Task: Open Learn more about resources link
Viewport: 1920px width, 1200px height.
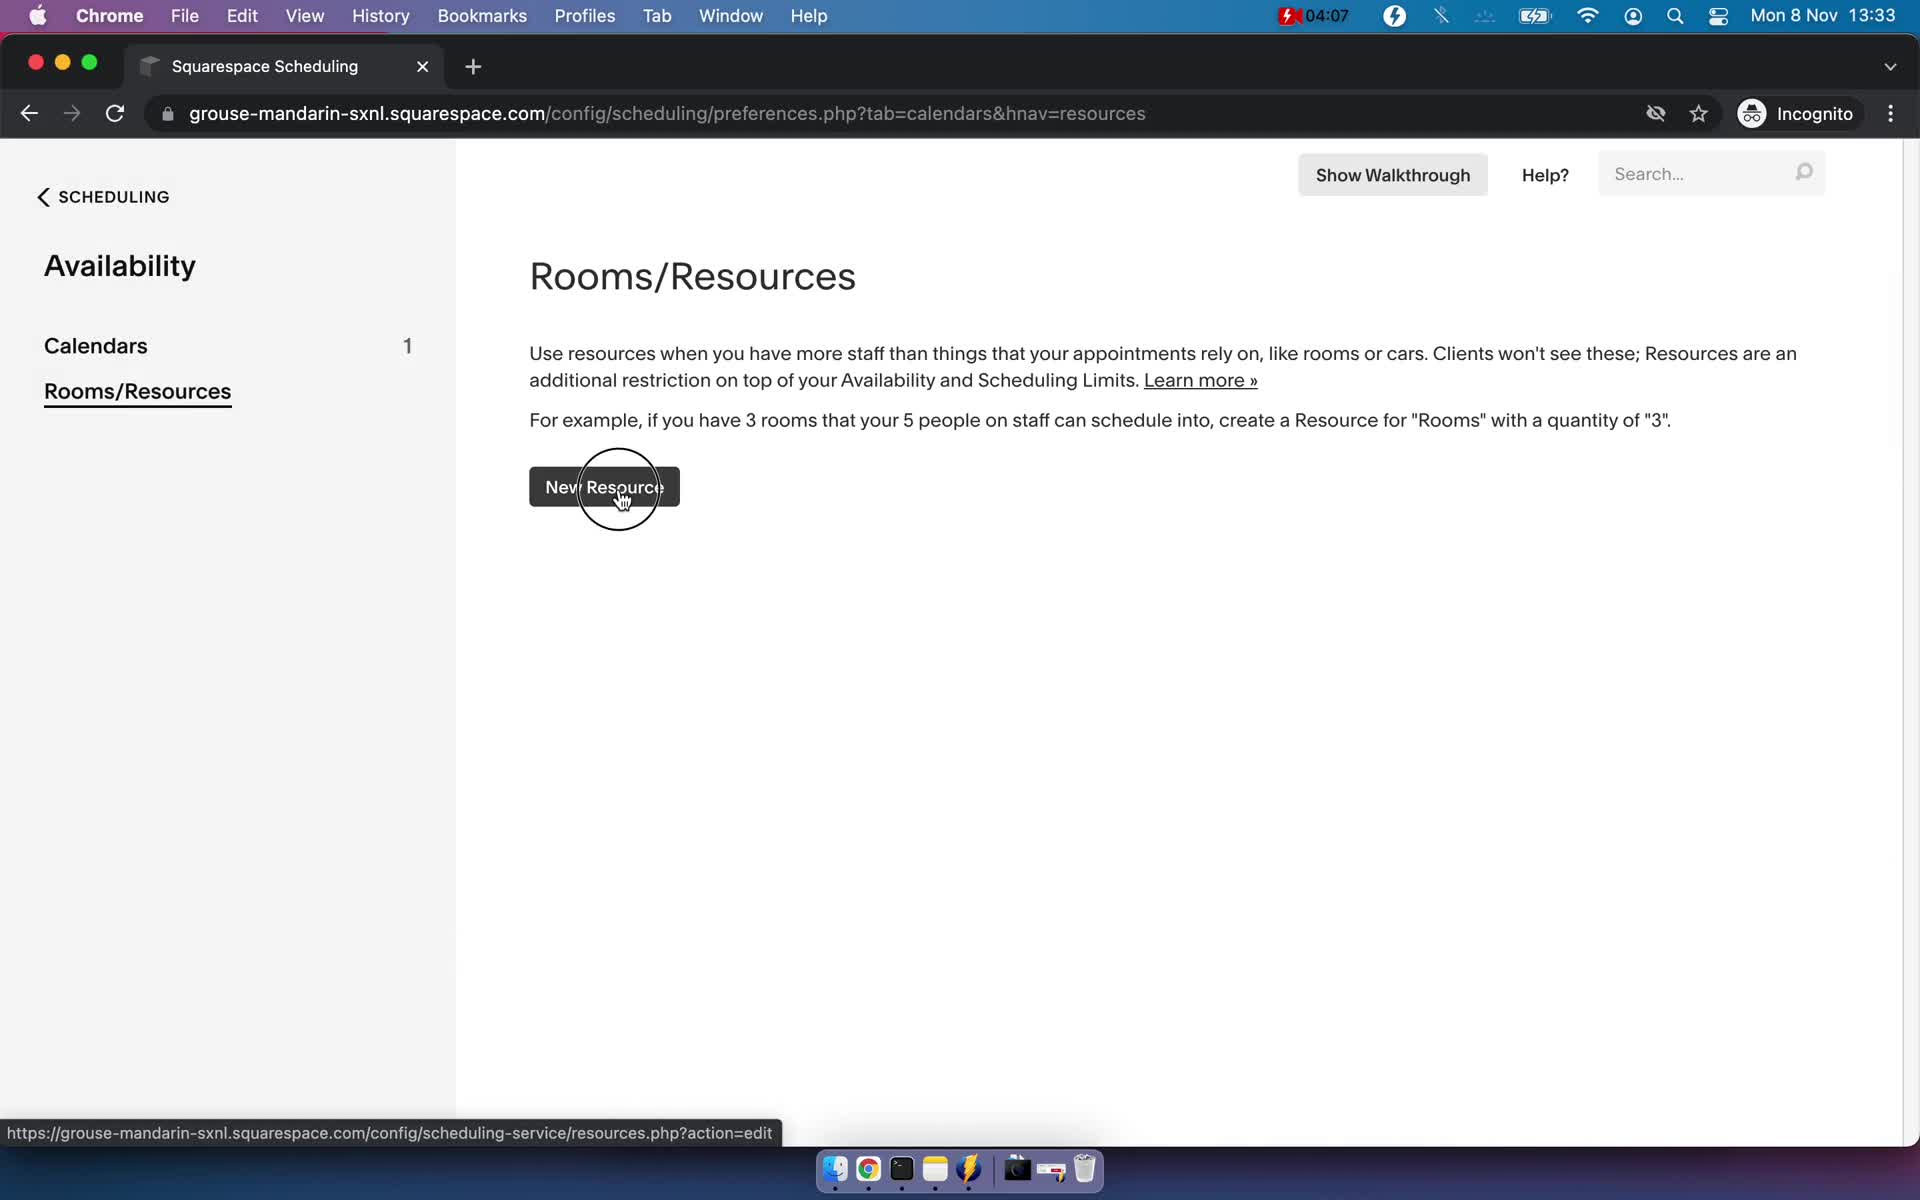Action: pyautogui.click(x=1198, y=380)
